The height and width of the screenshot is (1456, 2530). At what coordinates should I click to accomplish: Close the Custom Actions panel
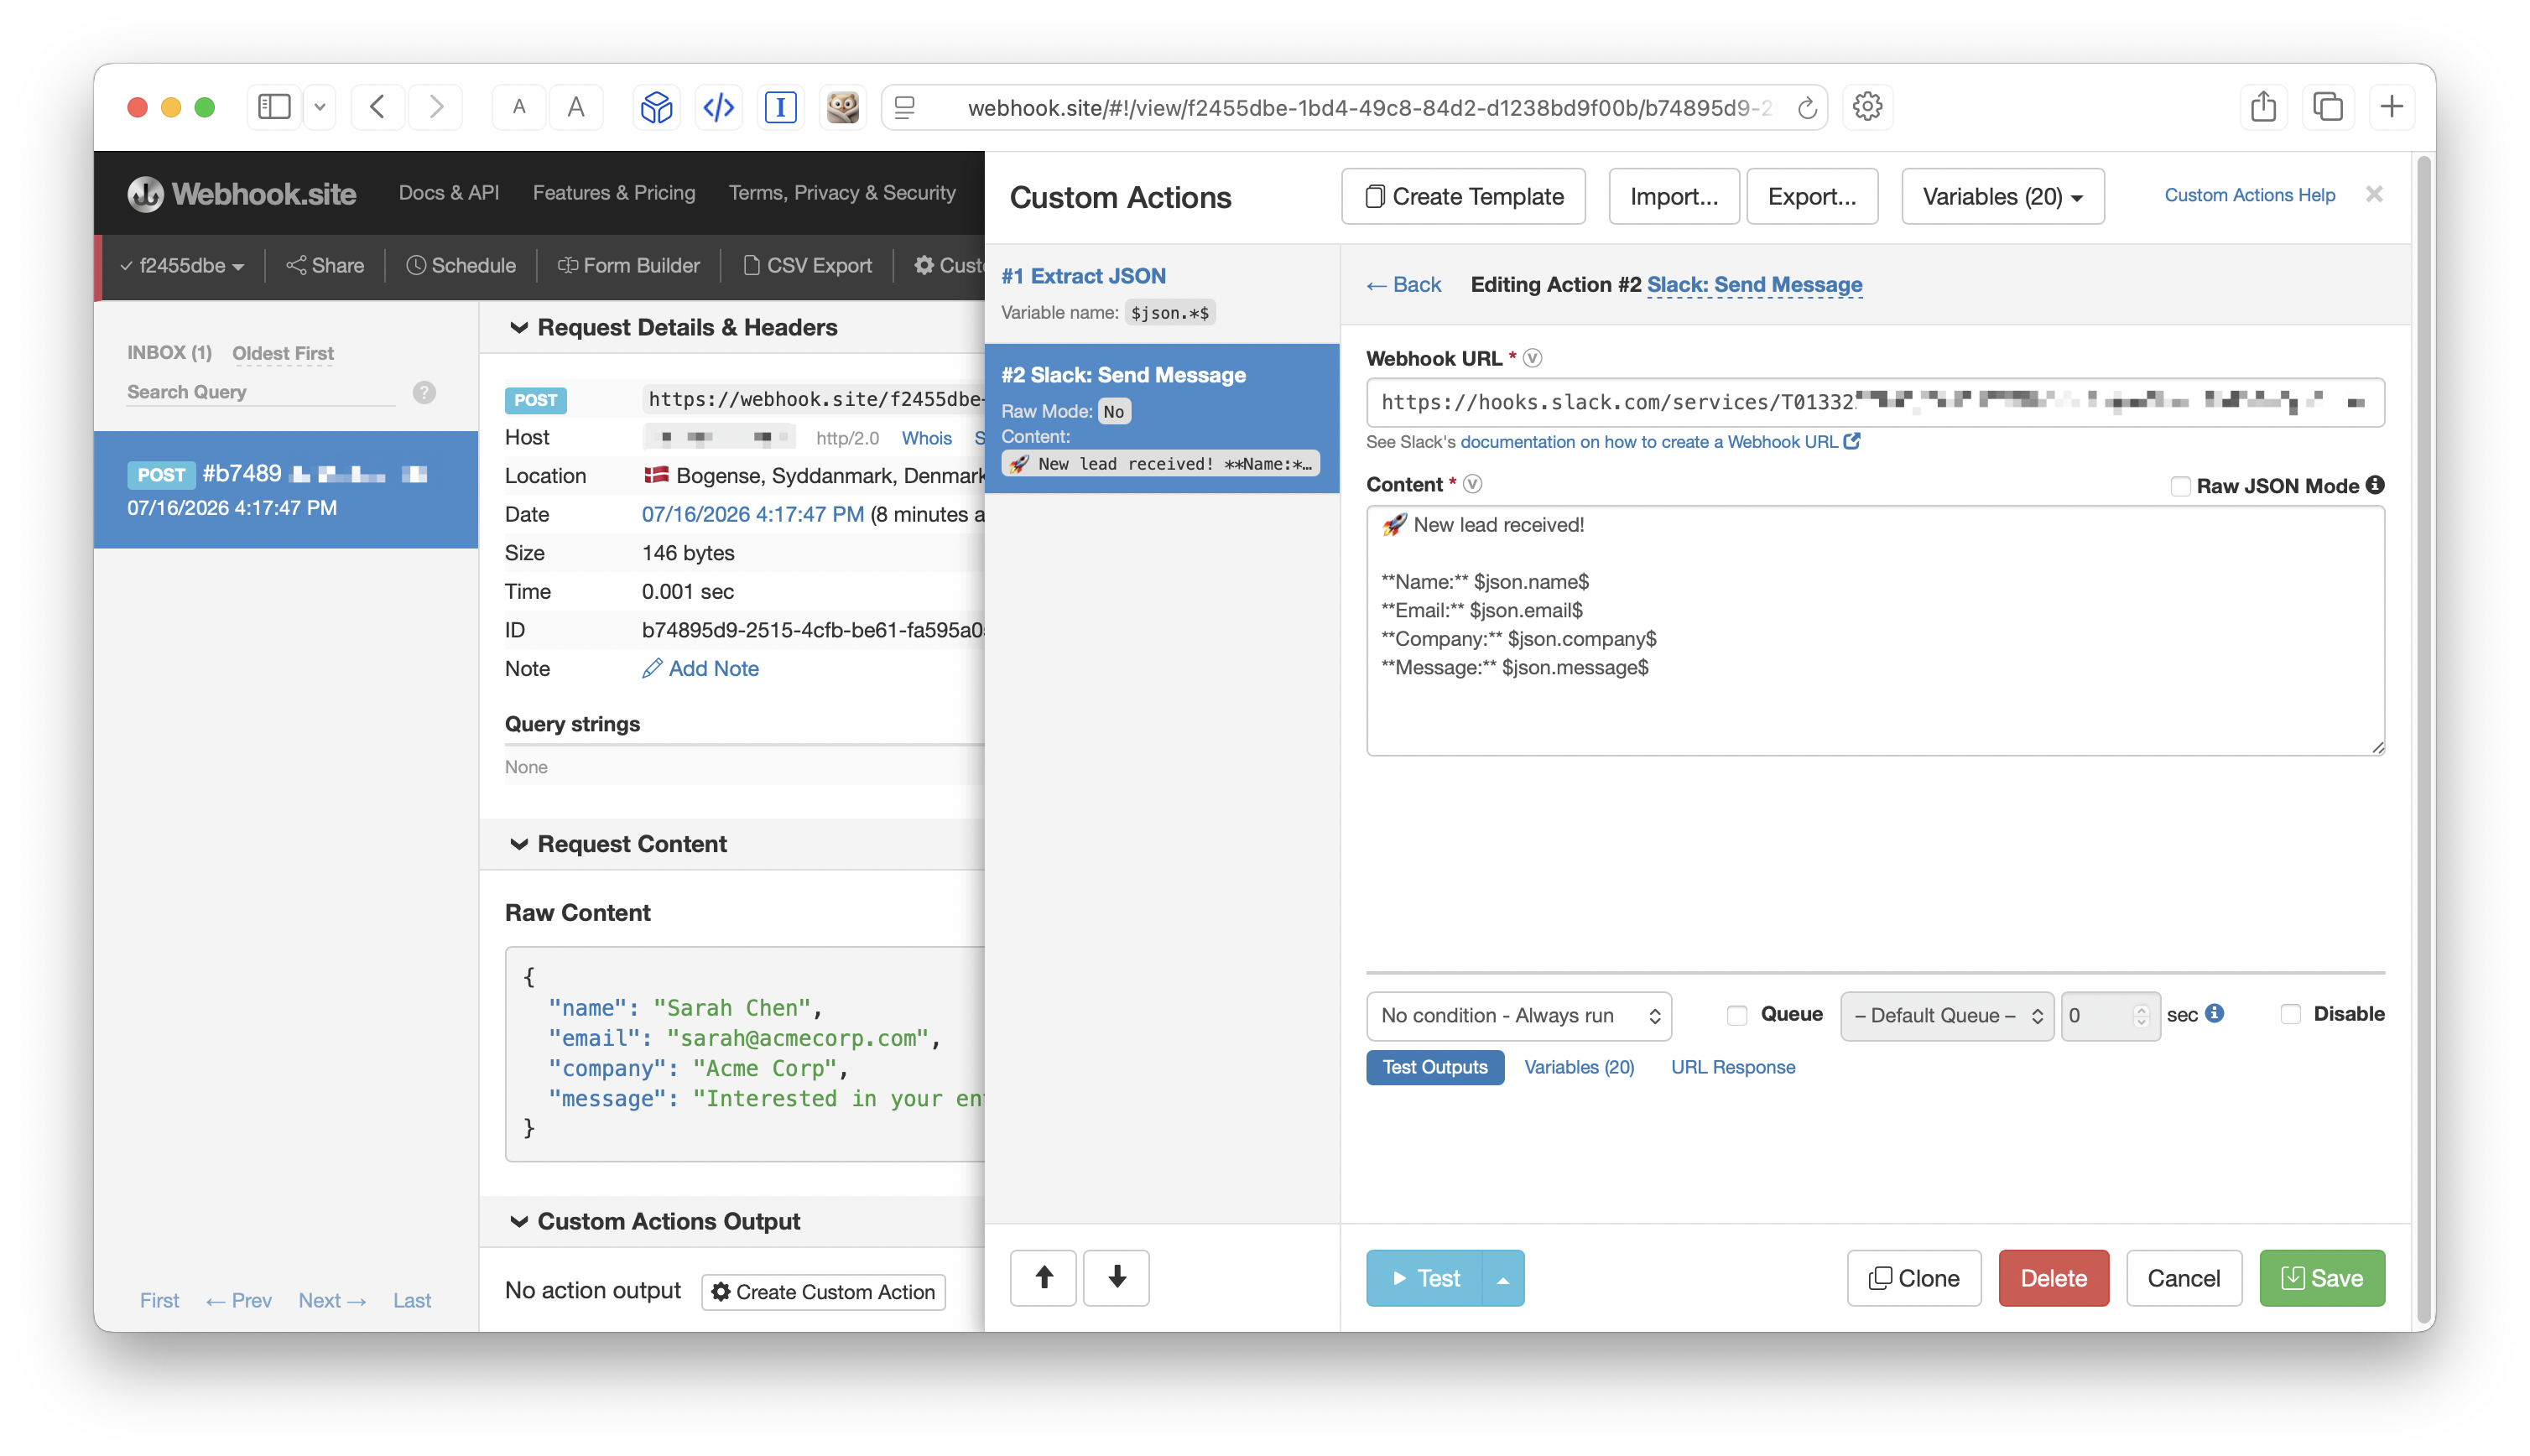tap(2374, 194)
